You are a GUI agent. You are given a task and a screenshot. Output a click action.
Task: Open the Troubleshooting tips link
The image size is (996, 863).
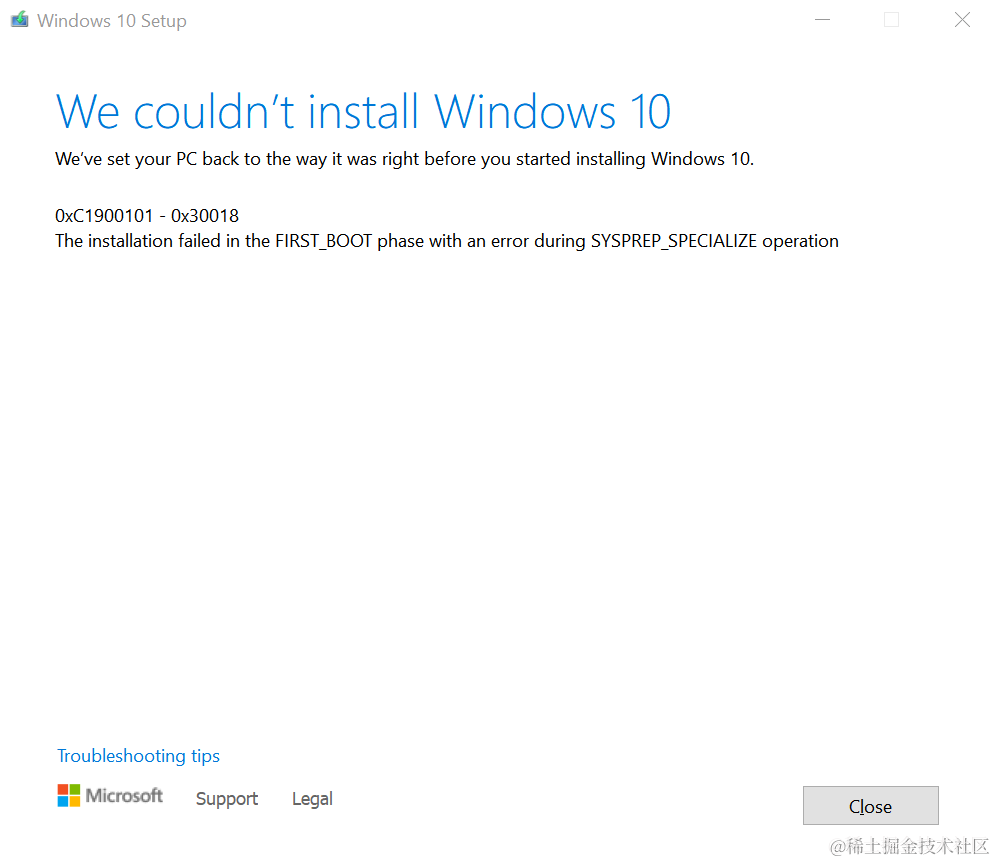(138, 756)
